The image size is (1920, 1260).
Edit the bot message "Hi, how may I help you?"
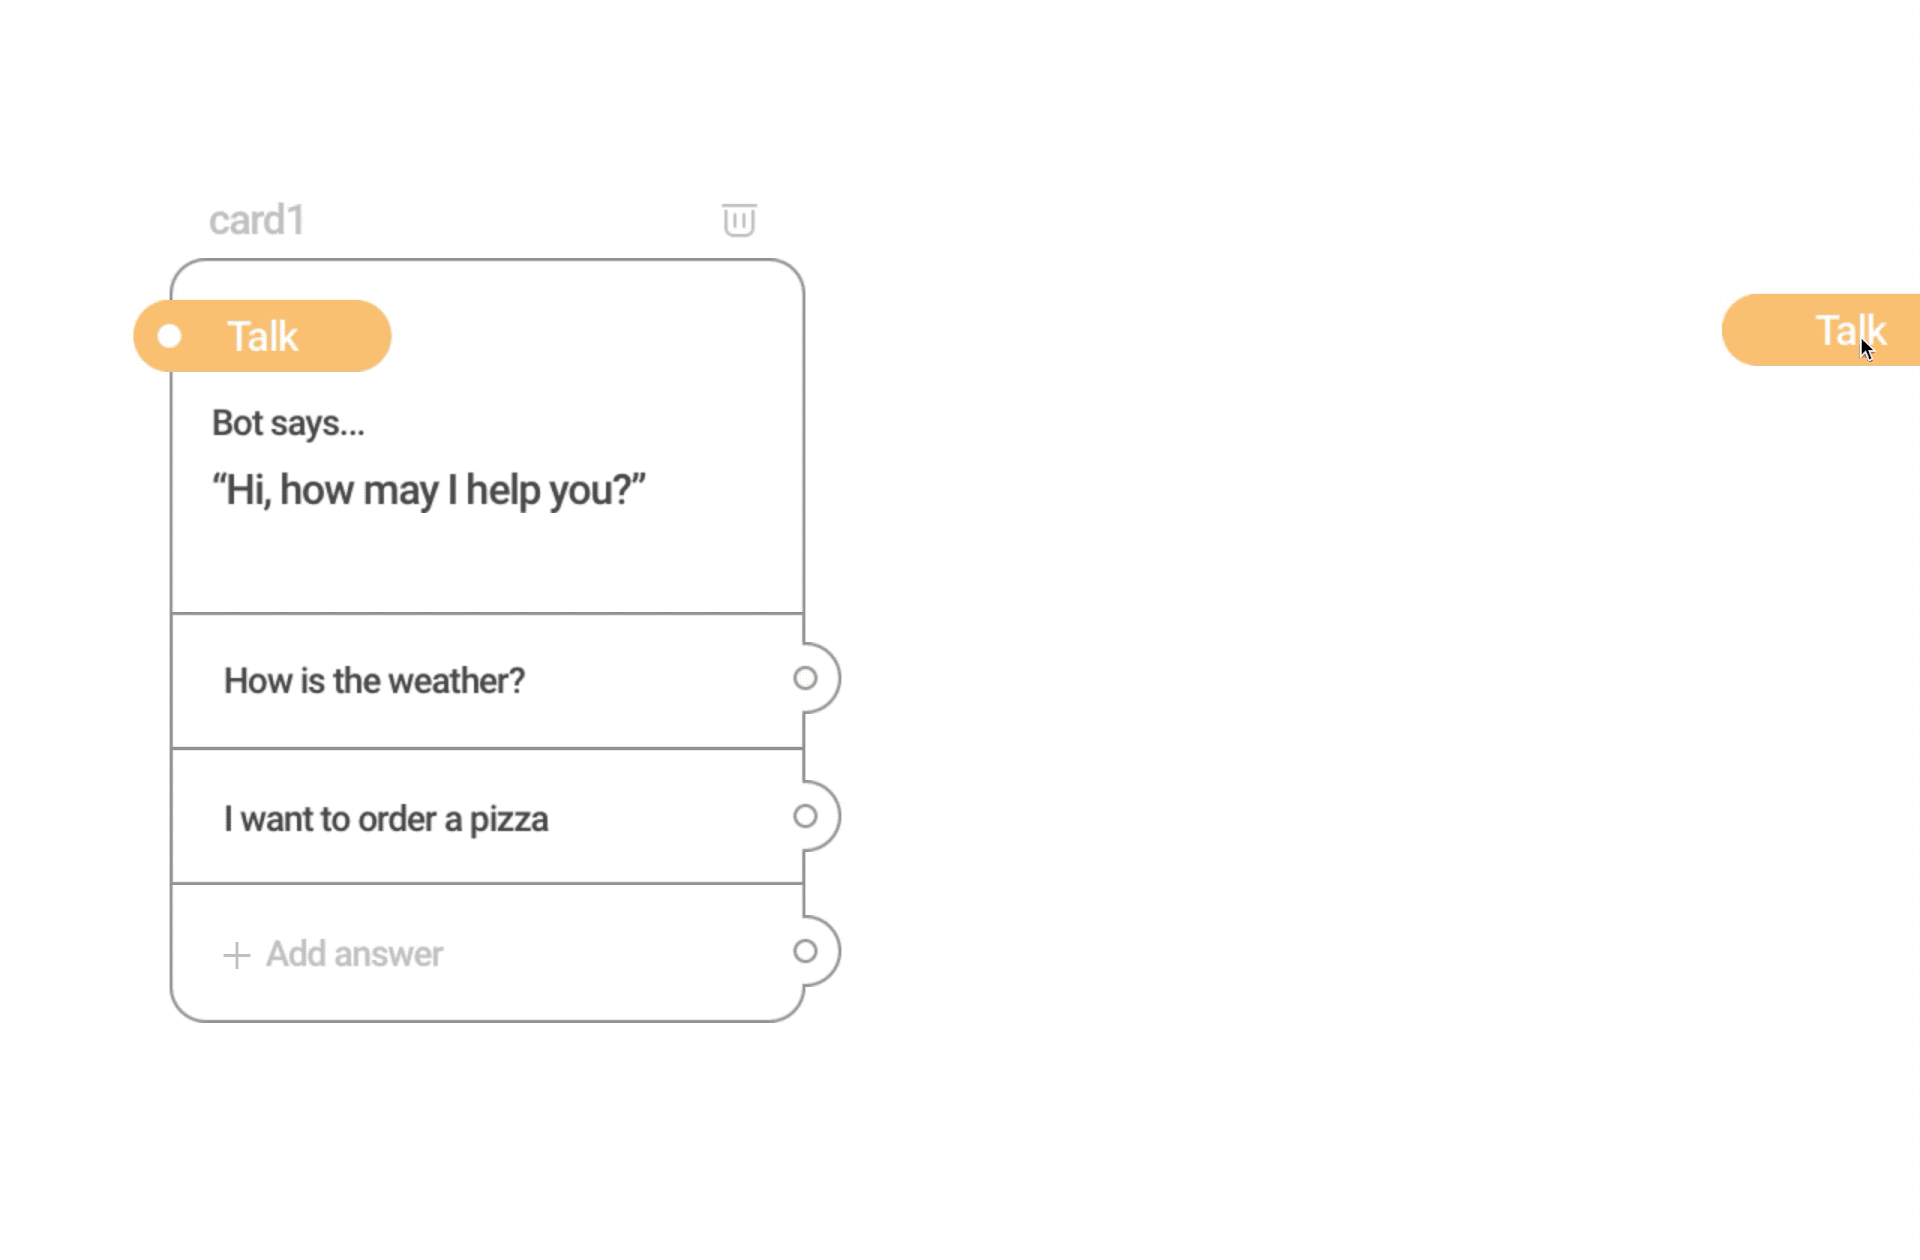[x=429, y=490]
